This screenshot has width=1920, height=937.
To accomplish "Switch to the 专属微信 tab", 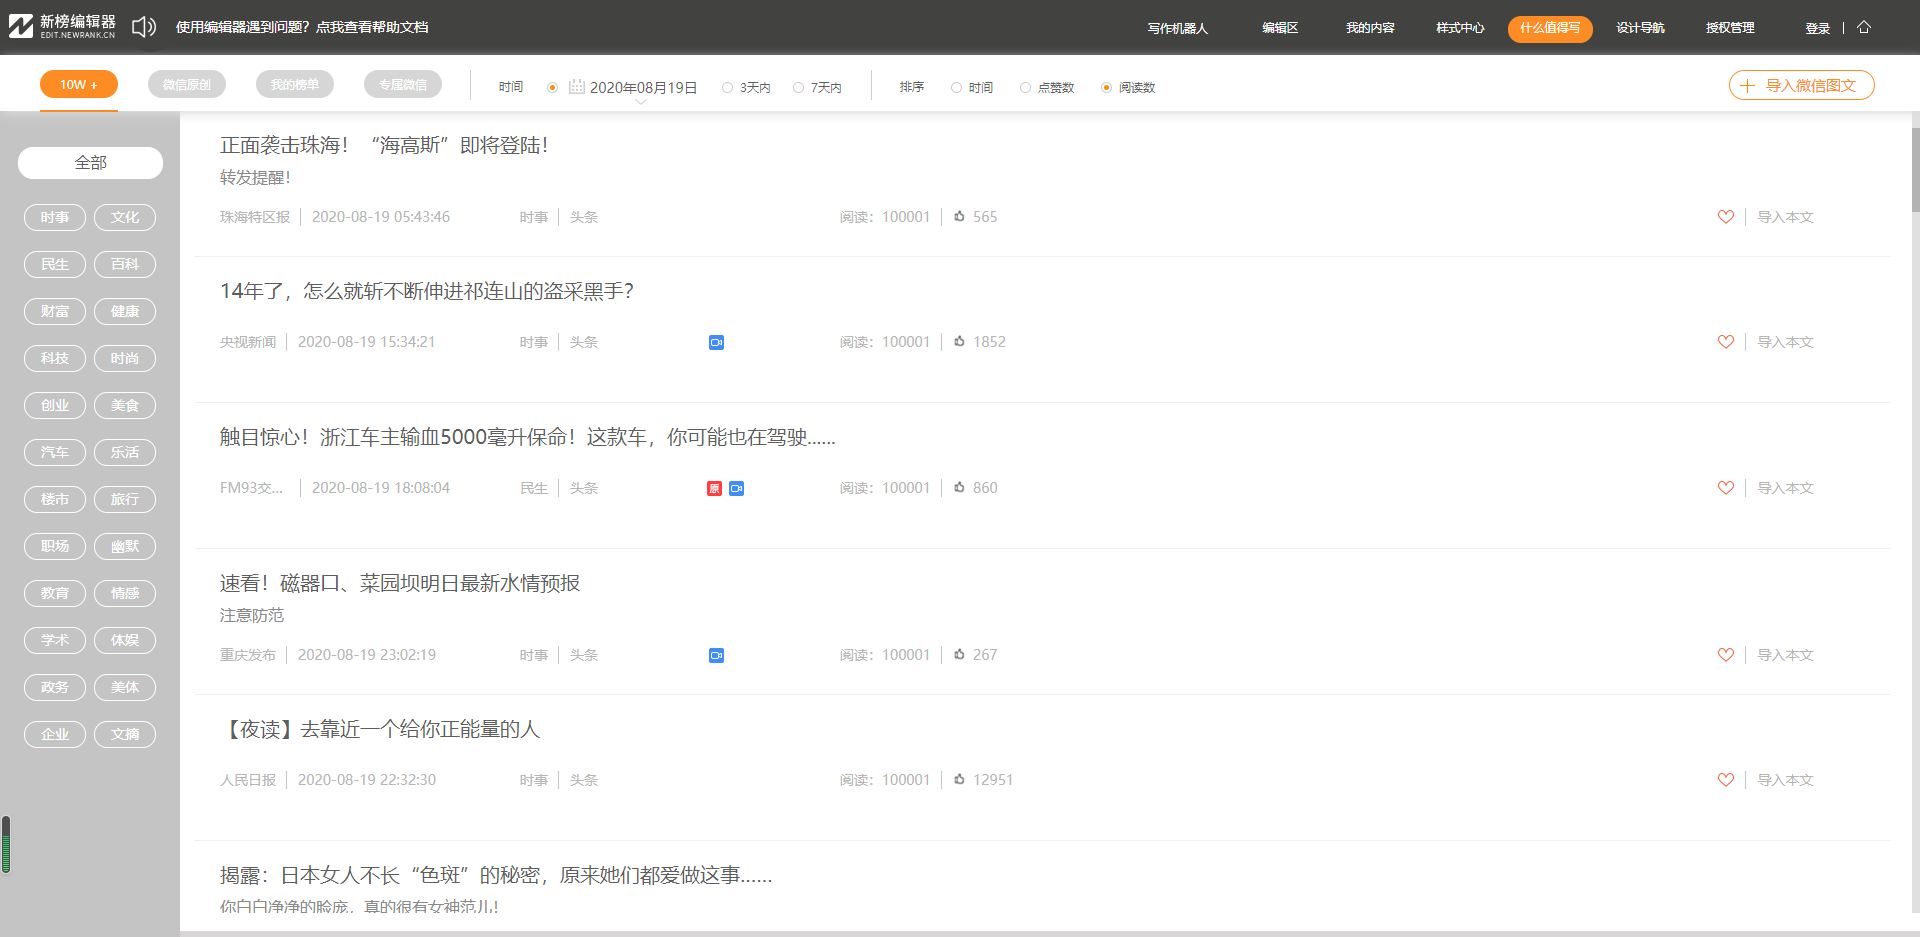I will click(x=403, y=85).
